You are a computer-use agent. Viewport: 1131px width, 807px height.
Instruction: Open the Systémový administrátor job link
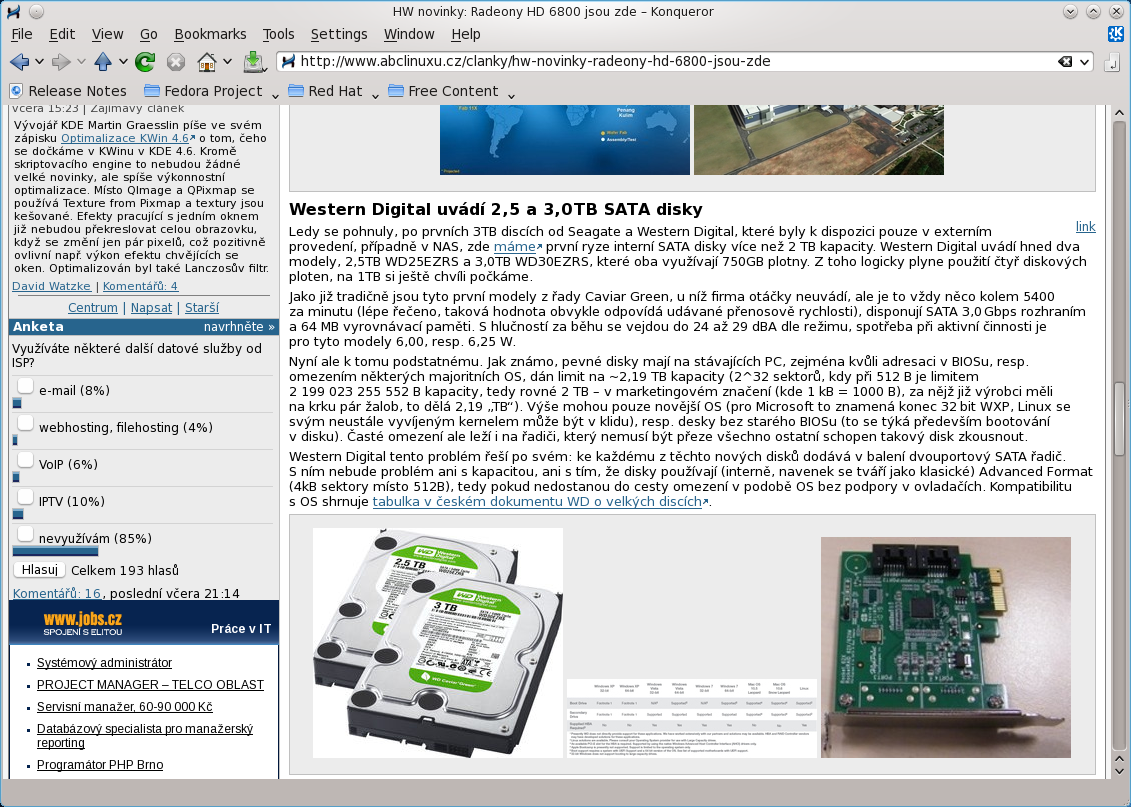pos(105,663)
